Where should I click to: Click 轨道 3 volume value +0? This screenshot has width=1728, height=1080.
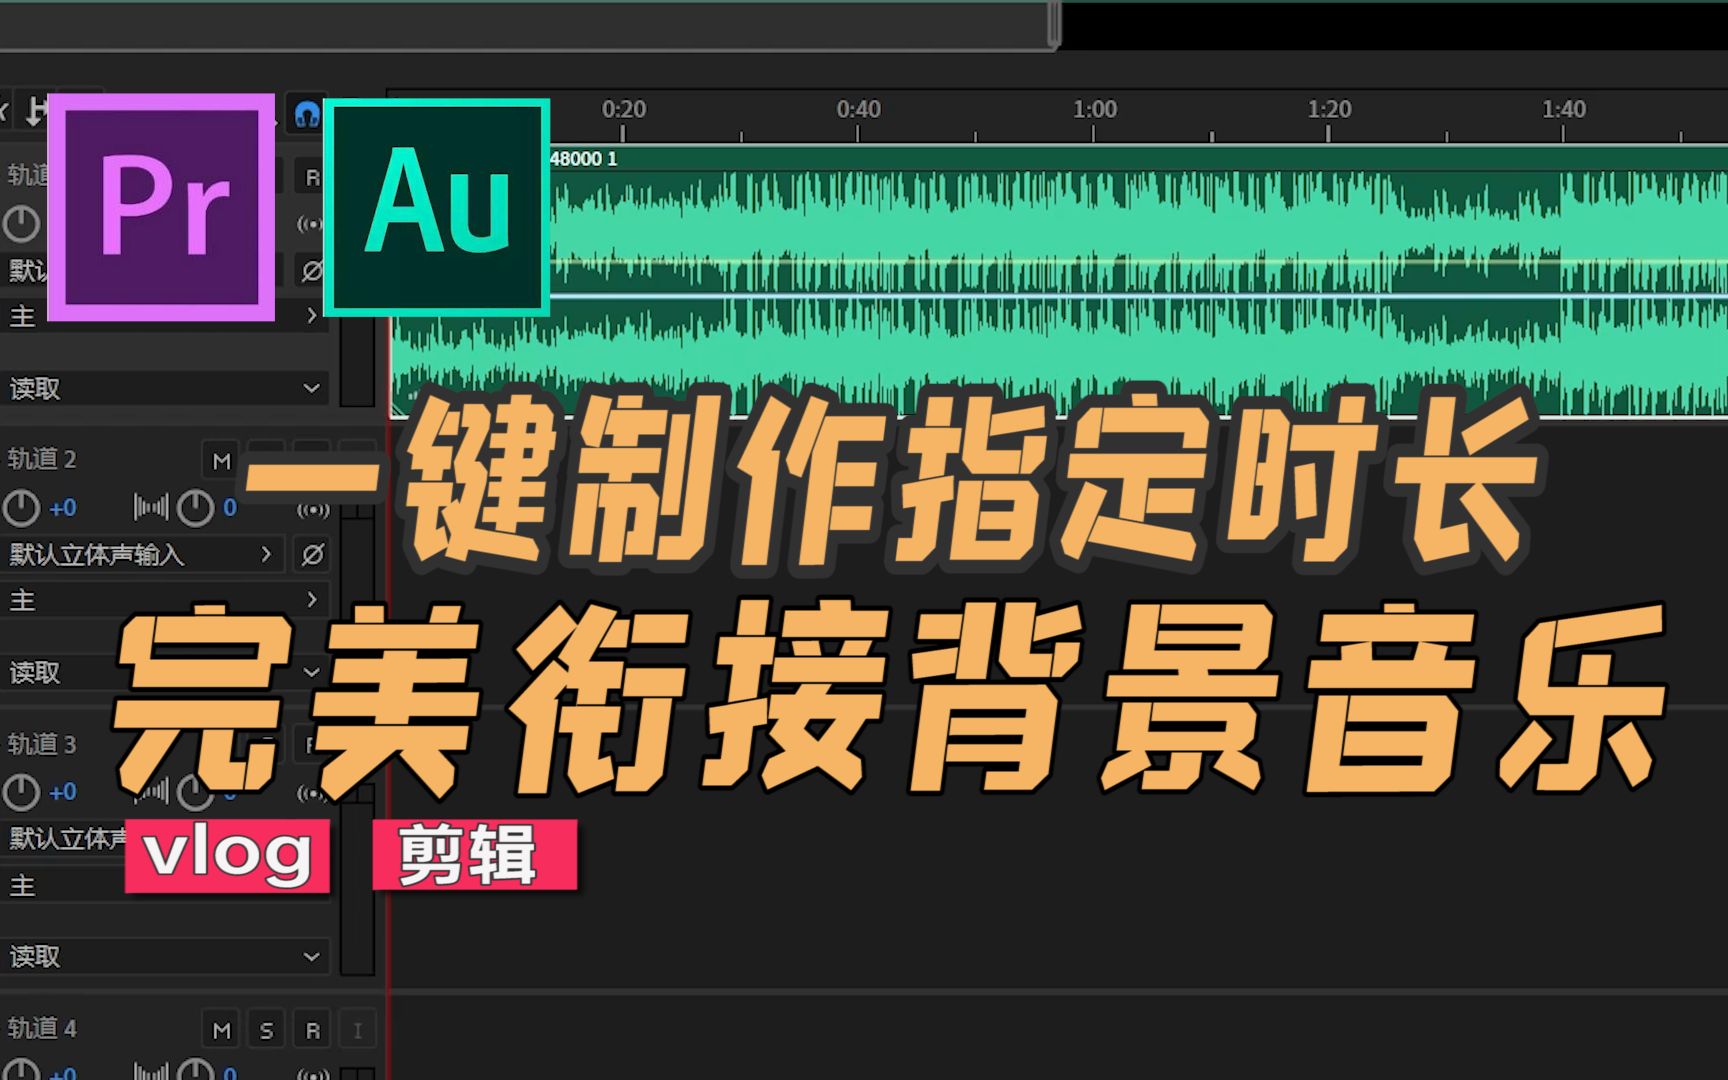(x=62, y=792)
